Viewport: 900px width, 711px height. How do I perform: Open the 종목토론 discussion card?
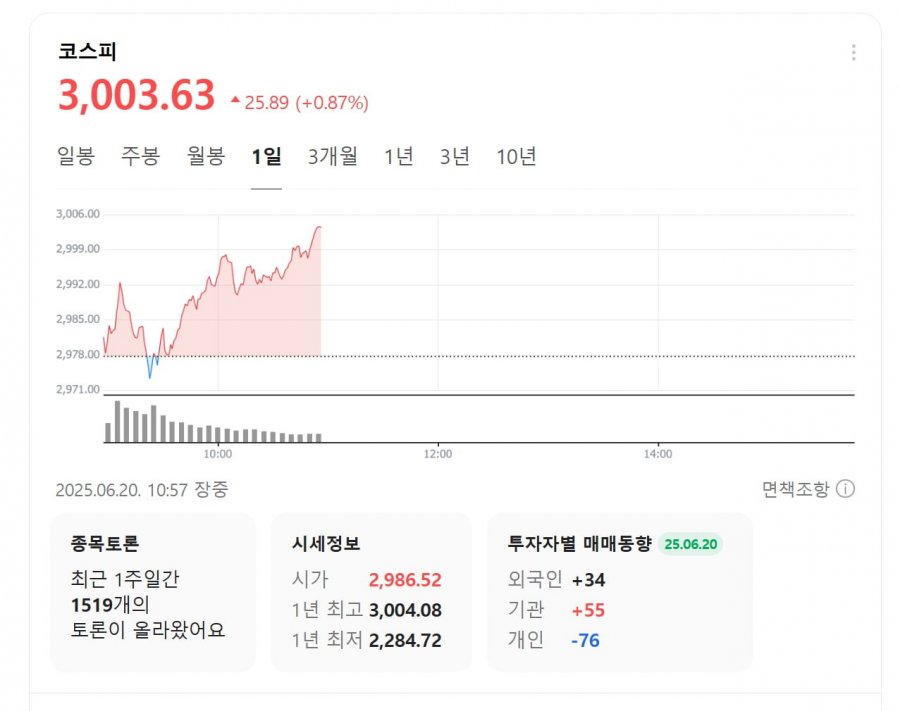pos(153,592)
